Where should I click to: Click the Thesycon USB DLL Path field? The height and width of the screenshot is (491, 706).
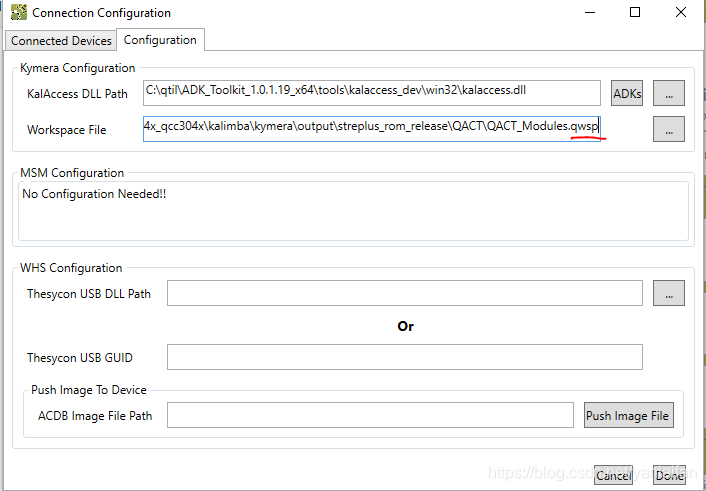[404, 293]
